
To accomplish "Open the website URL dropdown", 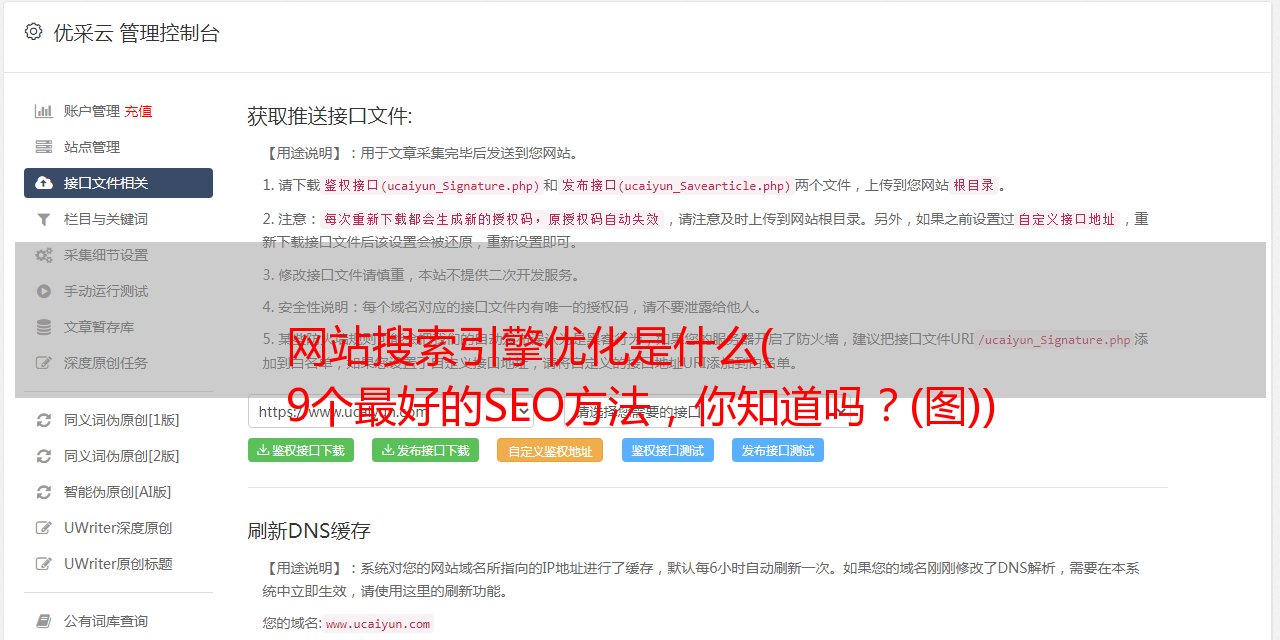I will [x=390, y=411].
